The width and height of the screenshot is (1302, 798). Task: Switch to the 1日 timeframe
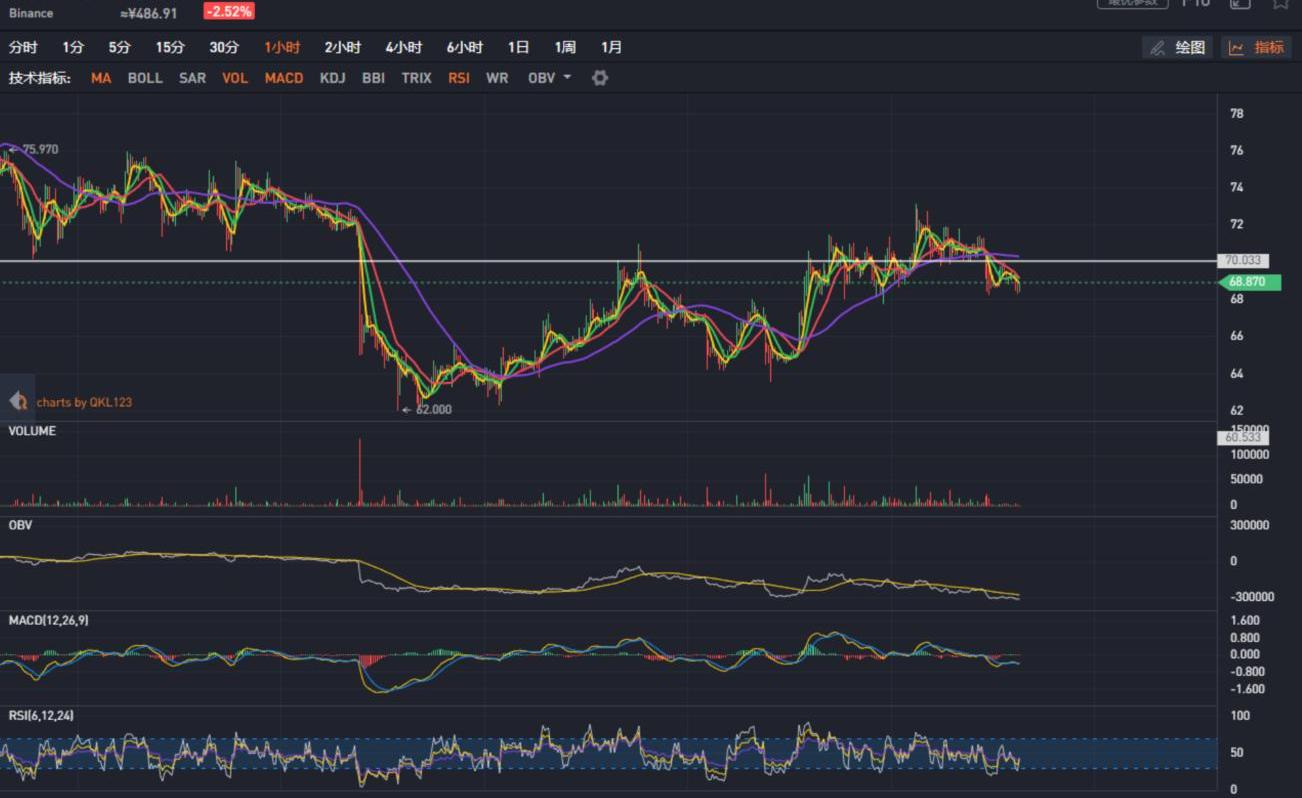click(x=518, y=47)
